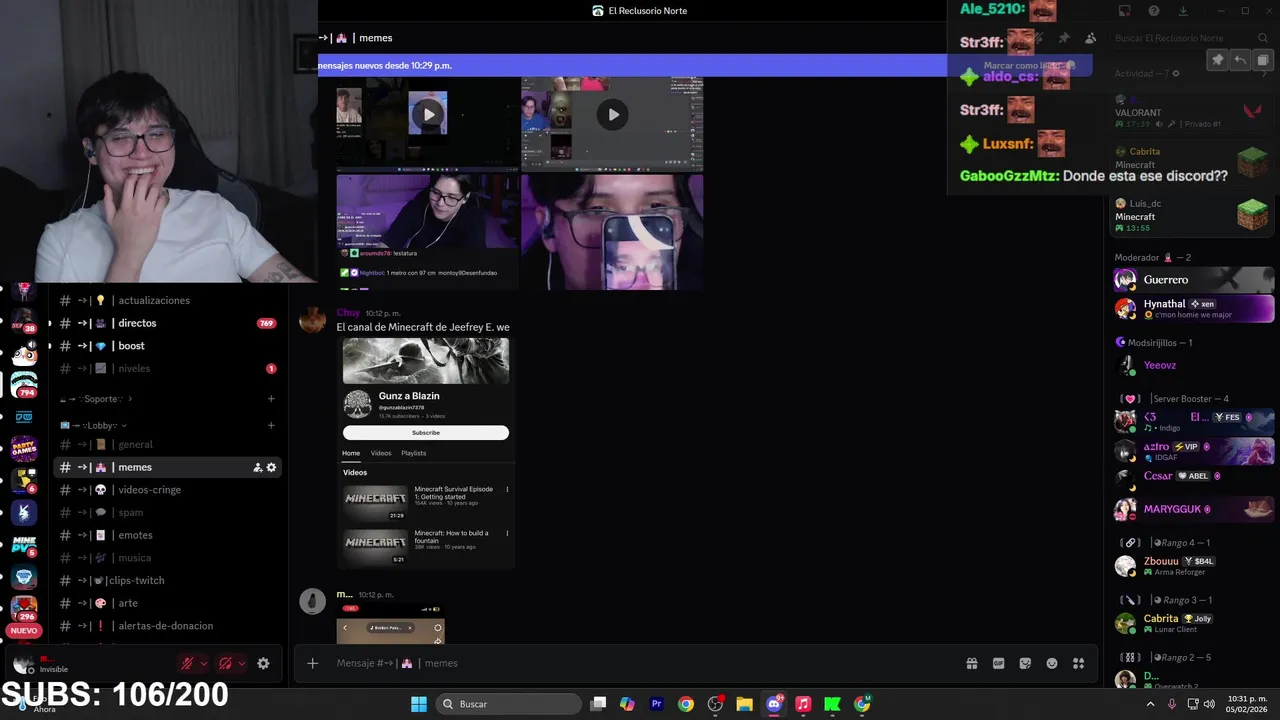The height and width of the screenshot is (720, 1280).
Task: Open member Zbouuu profile
Action: (1193, 566)
